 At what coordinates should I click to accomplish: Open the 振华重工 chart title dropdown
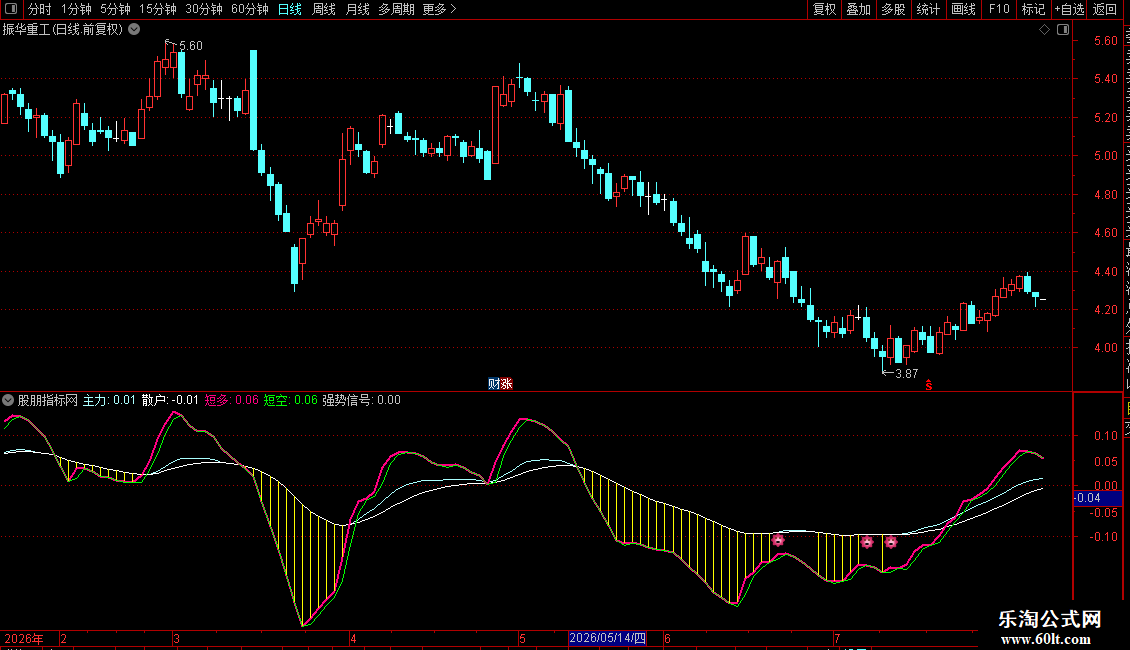point(134,30)
